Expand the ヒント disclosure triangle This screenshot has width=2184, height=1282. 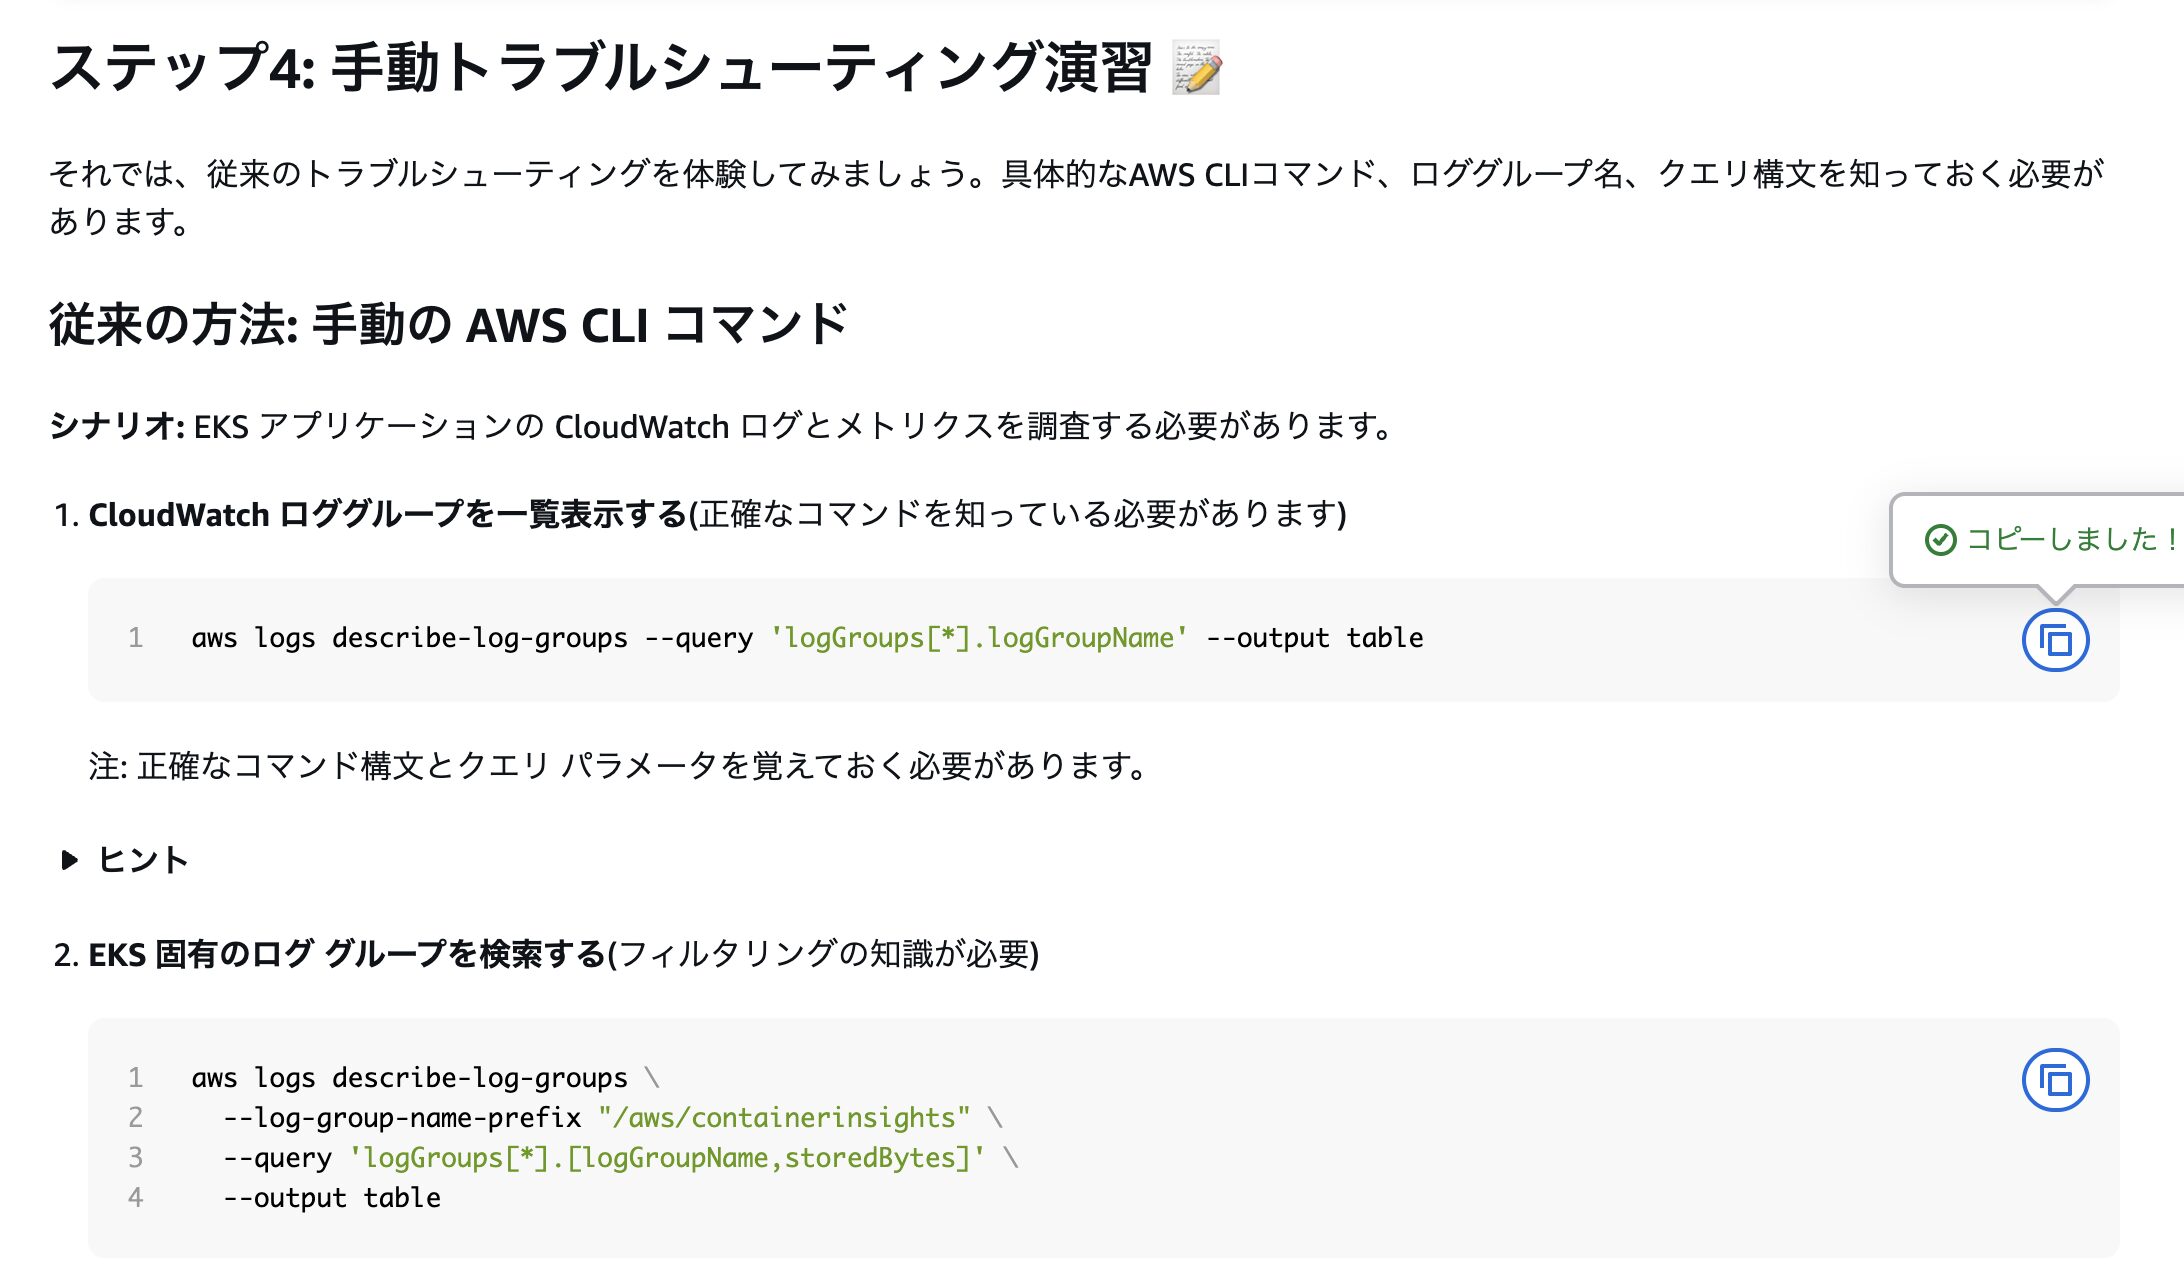pyautogui.click(x=69, y=860)
